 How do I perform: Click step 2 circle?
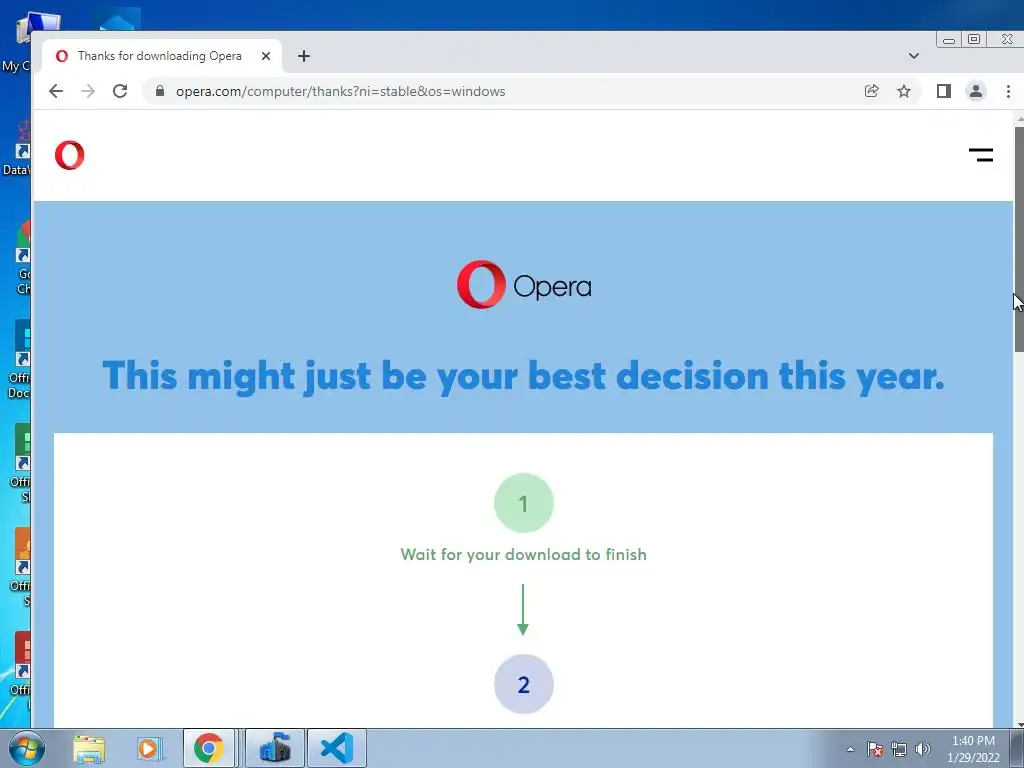pyautogui.click(x=524, y=684)
